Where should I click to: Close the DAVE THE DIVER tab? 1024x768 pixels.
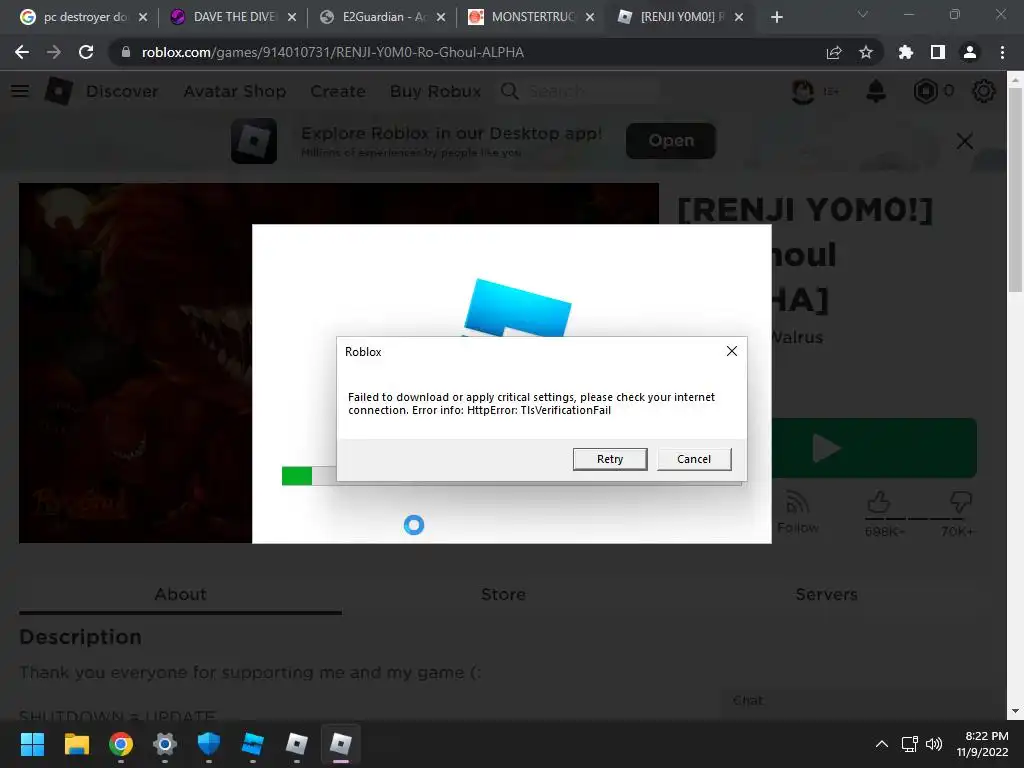click(292, 17)
